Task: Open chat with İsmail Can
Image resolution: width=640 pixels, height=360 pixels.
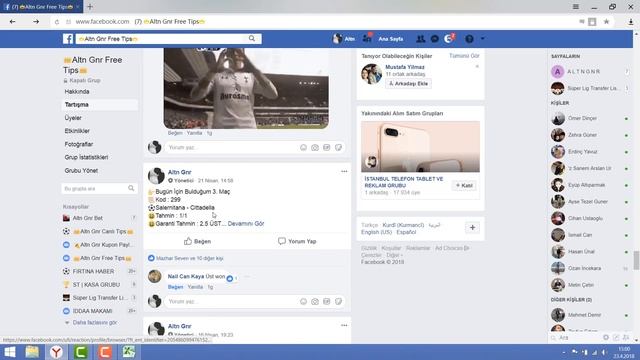Action: pyautogui.click(x=580, y=235)
